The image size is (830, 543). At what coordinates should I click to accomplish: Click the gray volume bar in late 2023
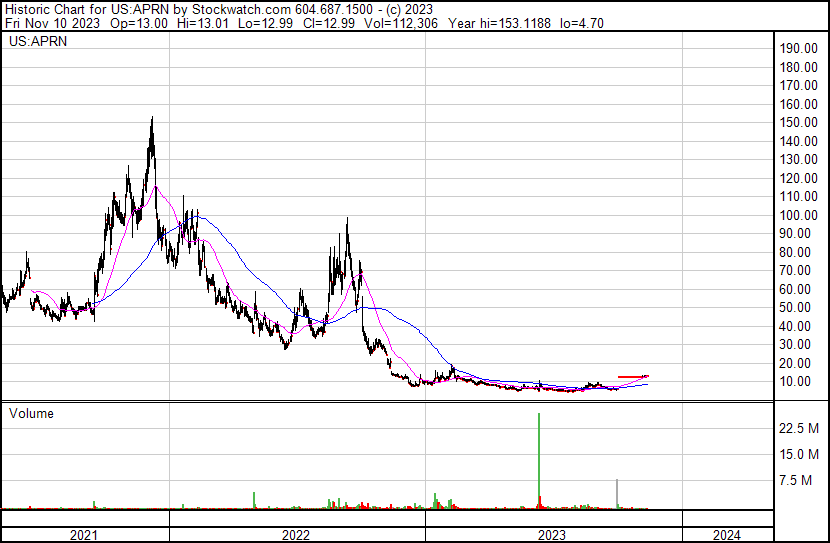point(617,494)
